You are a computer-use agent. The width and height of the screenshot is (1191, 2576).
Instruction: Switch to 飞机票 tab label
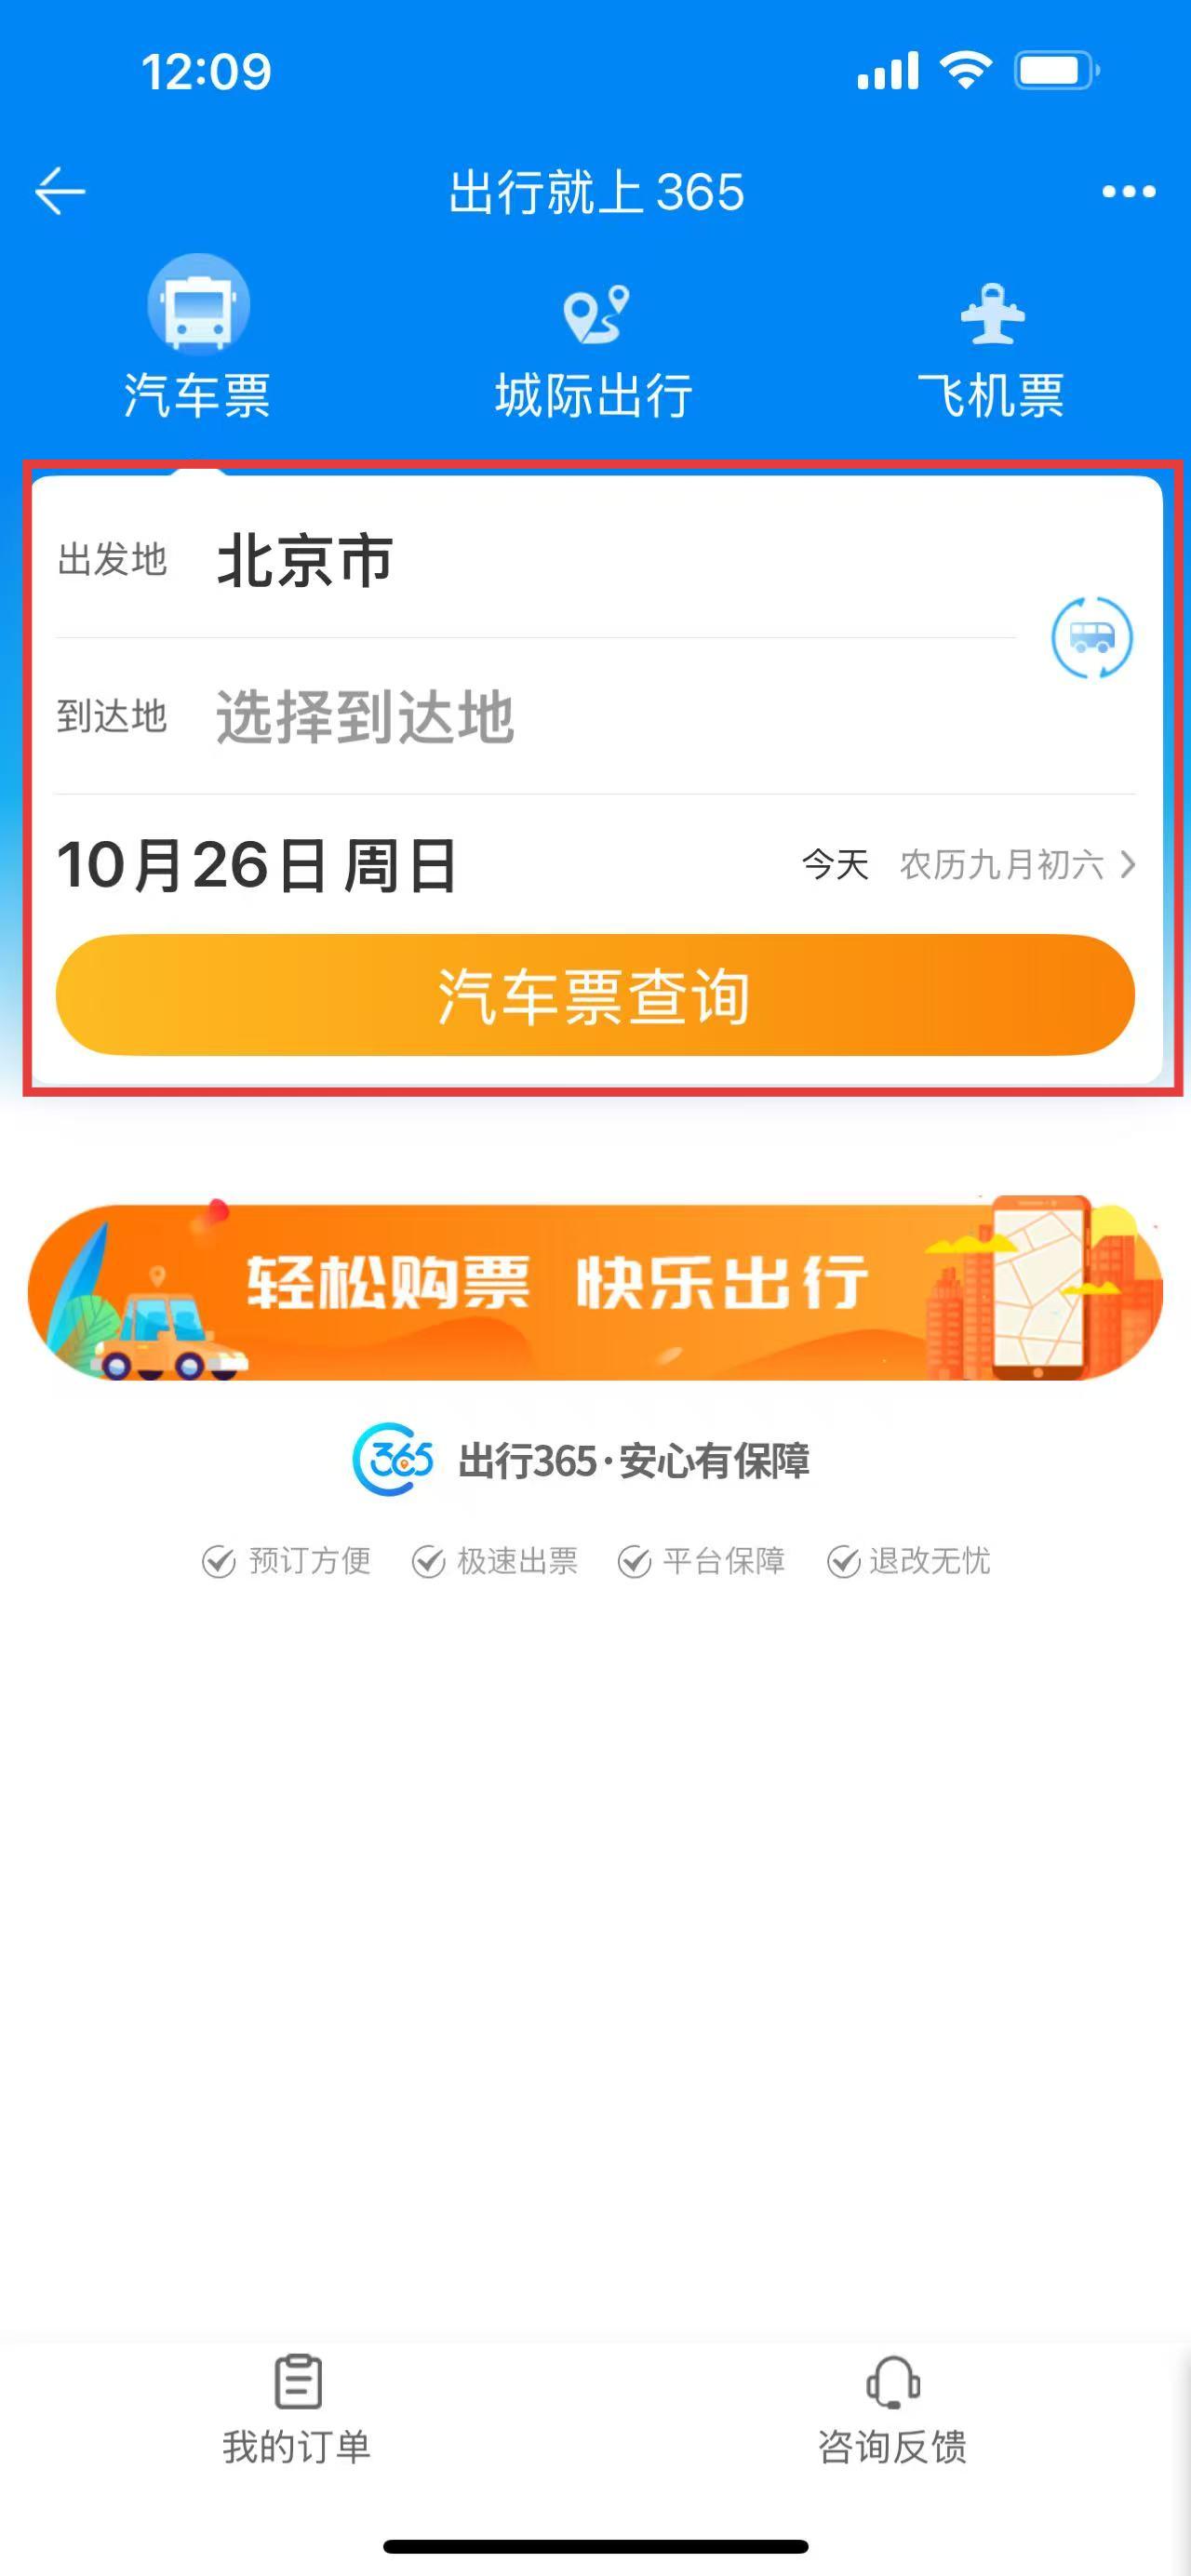click(991, 395)
